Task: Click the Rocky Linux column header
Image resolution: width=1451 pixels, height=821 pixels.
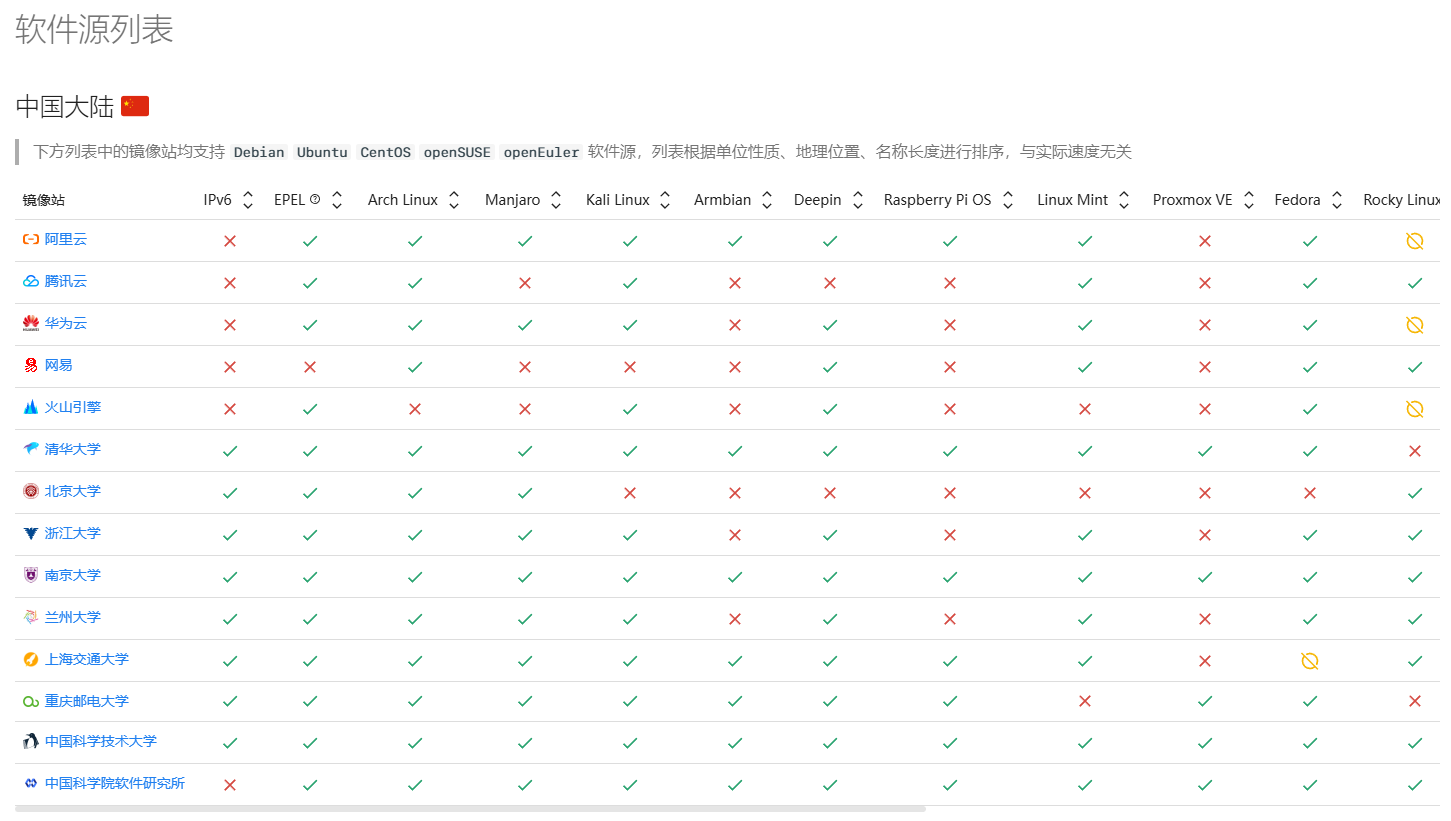Action: pyautogui.click(x=1401, y=200)
